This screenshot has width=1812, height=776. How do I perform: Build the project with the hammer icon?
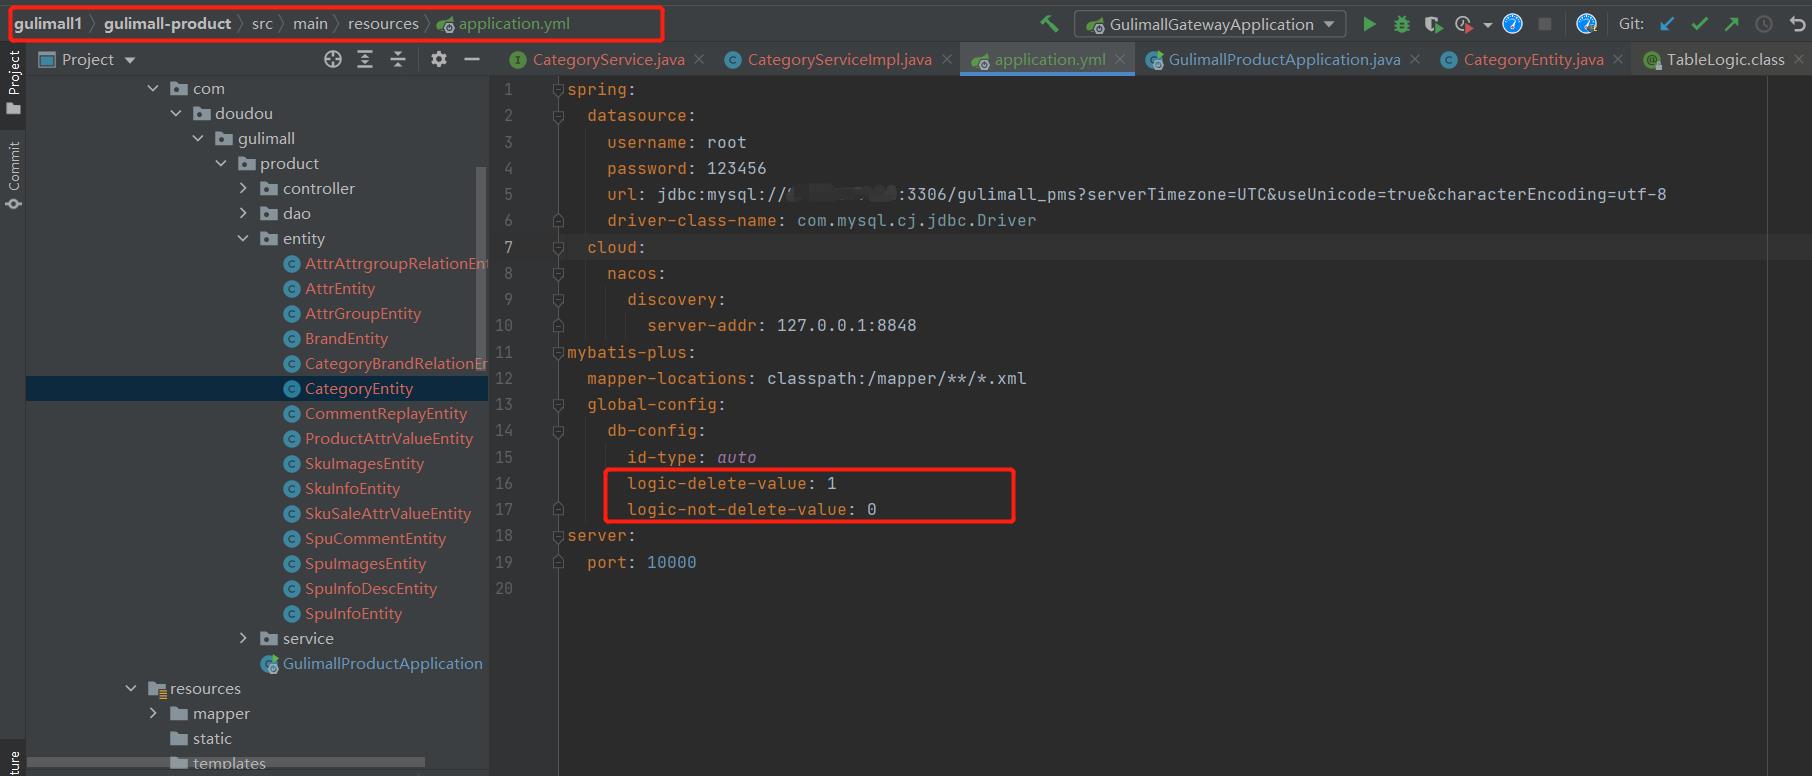pyautogui.click(x=1049, y=24)
